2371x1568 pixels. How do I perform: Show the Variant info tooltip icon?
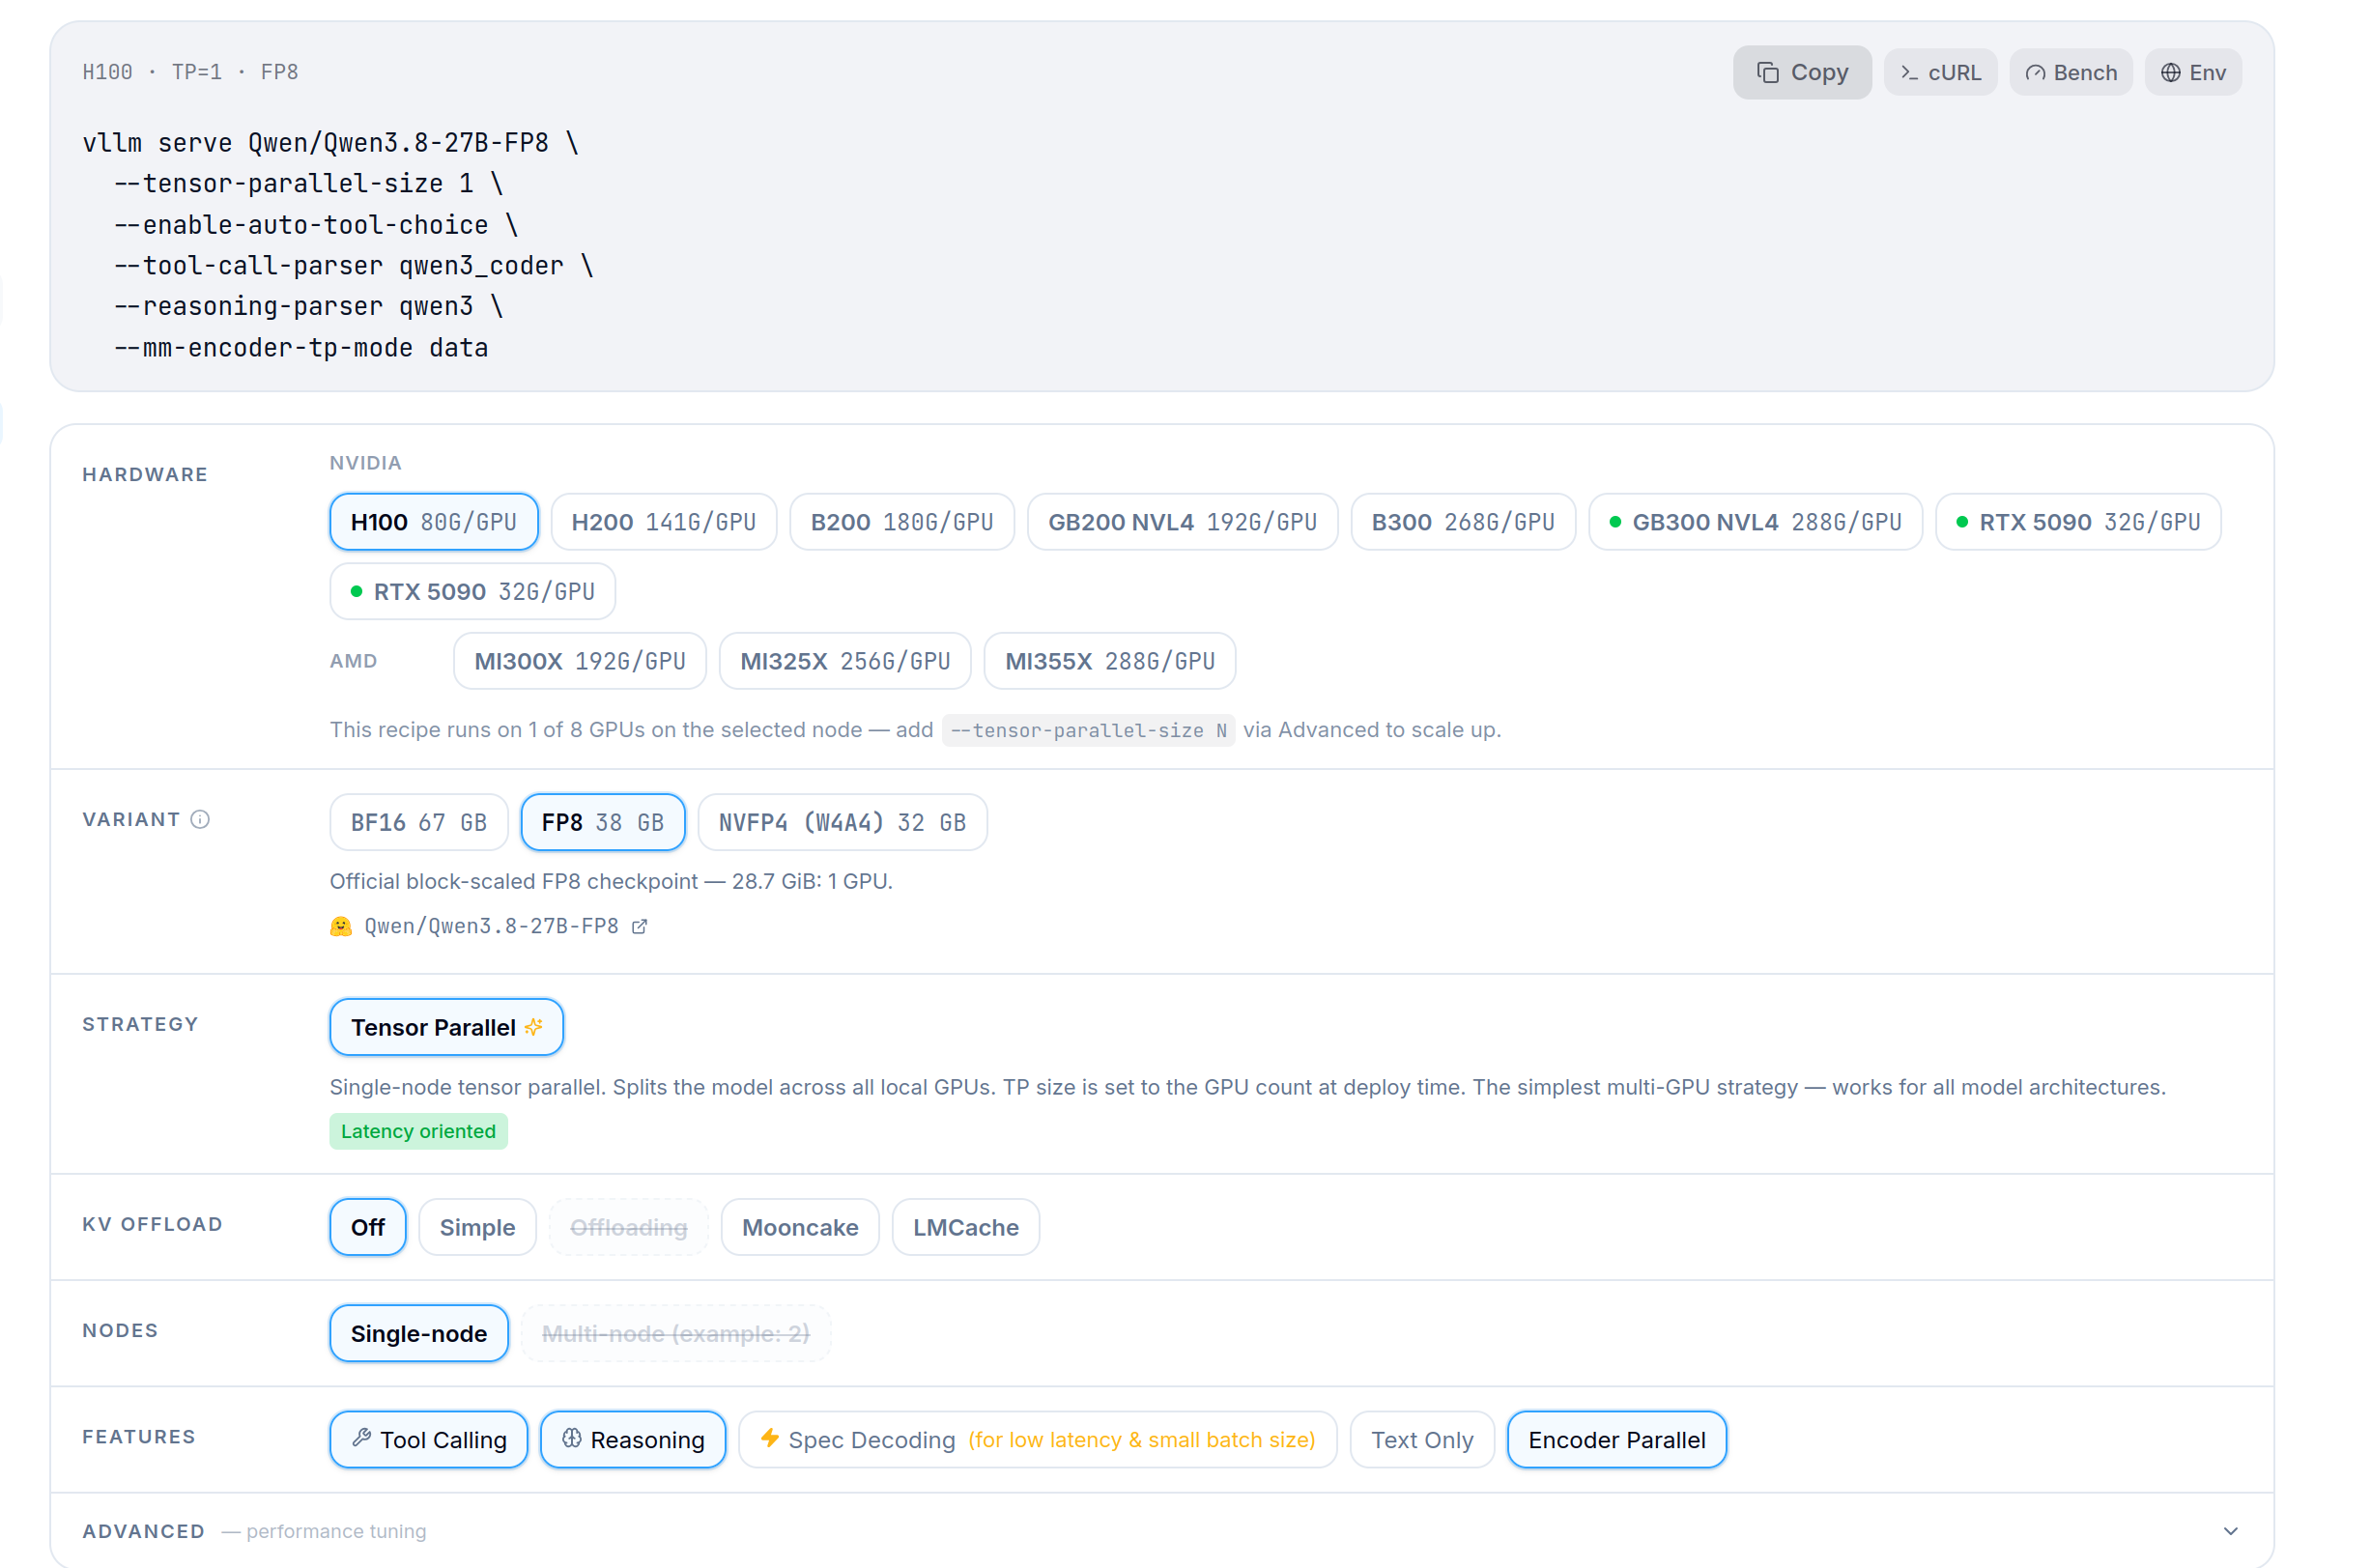[x=200, y=819]
